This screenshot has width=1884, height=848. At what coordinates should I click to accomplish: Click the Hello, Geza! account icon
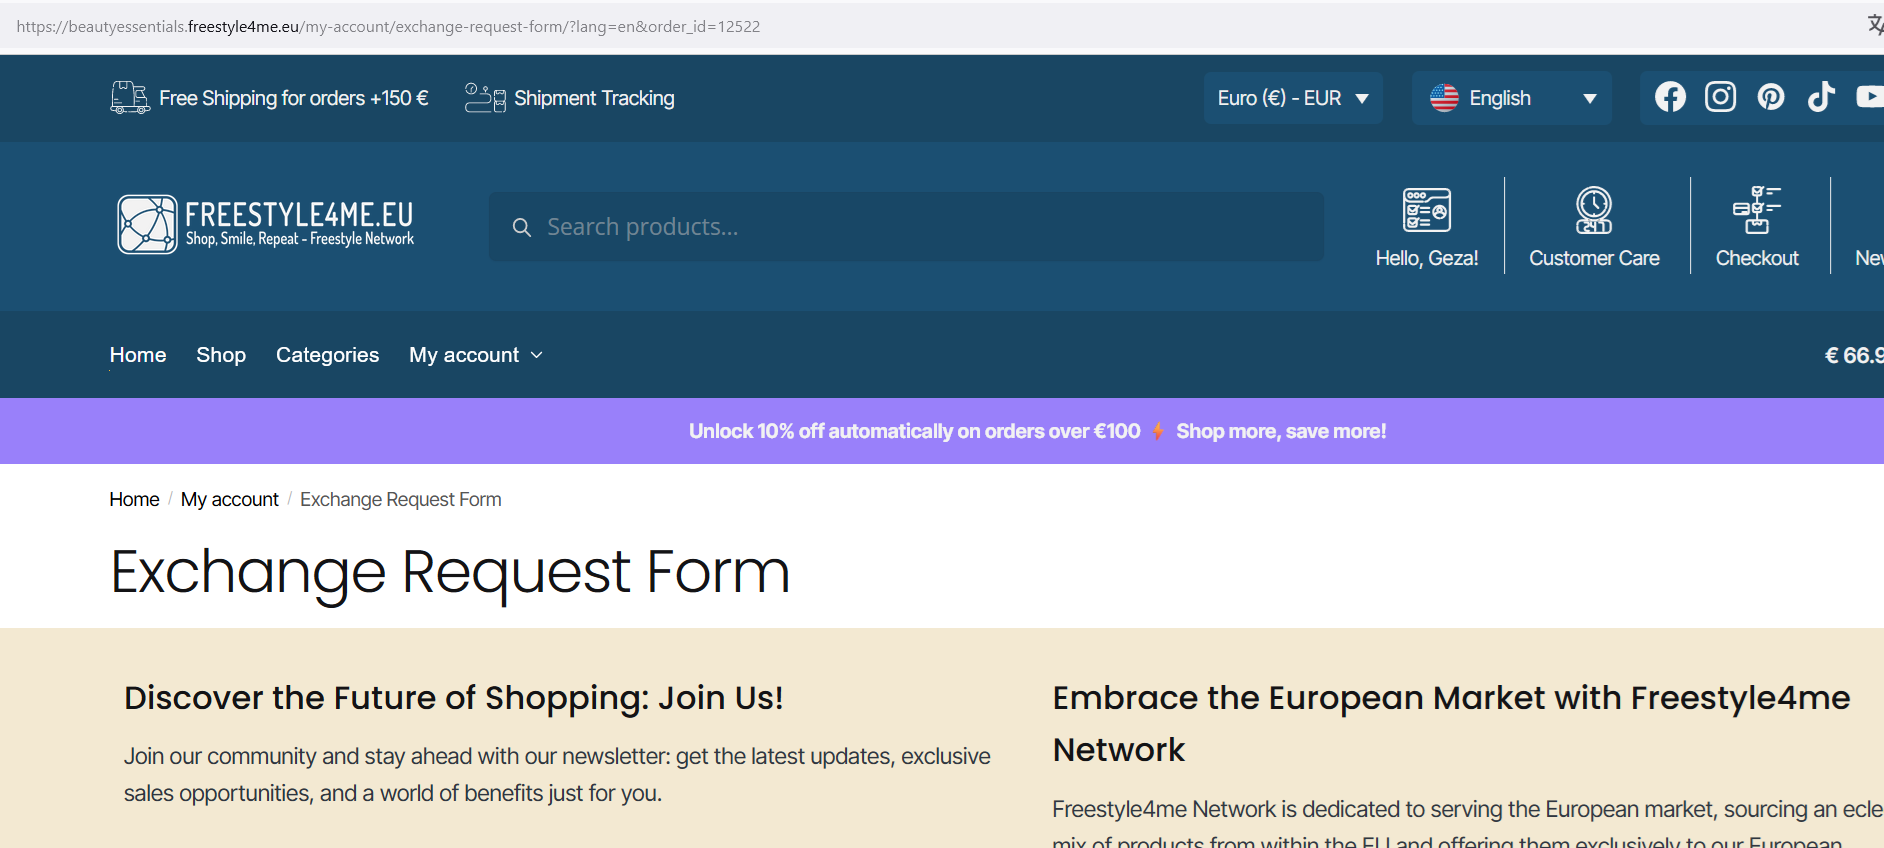(x=1426, y=210)
